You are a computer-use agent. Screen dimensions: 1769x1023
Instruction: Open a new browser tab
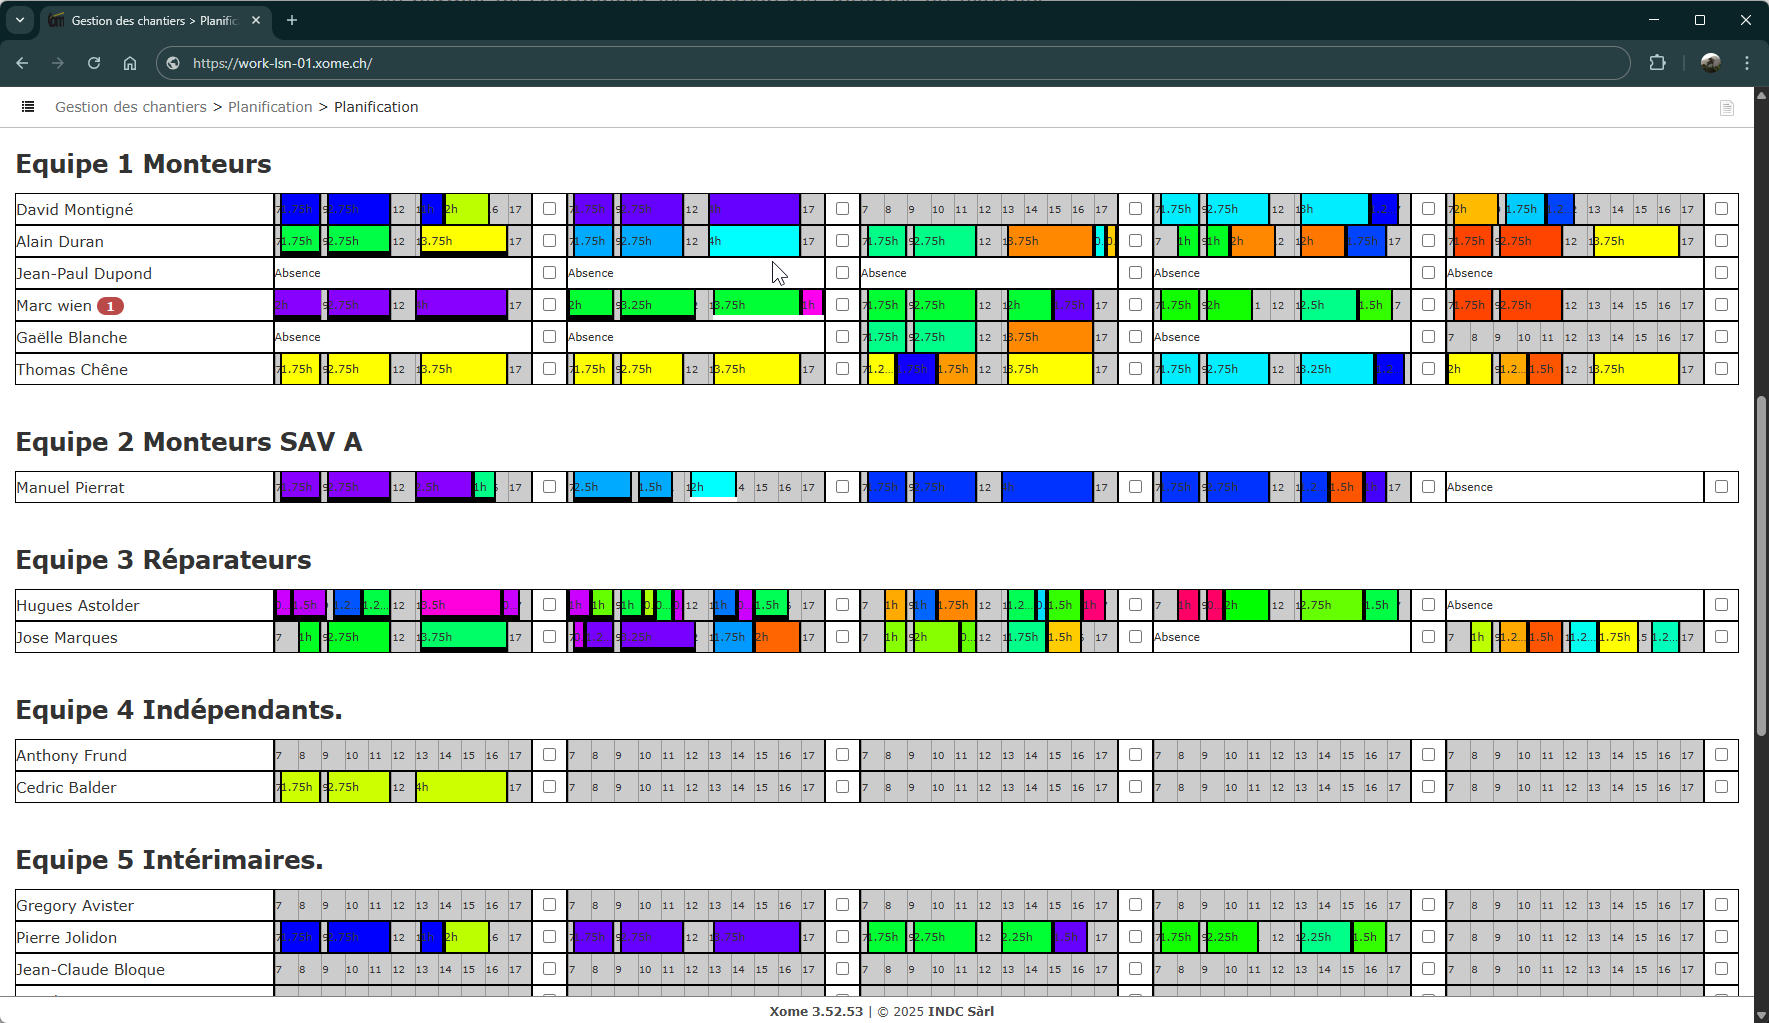292,20
